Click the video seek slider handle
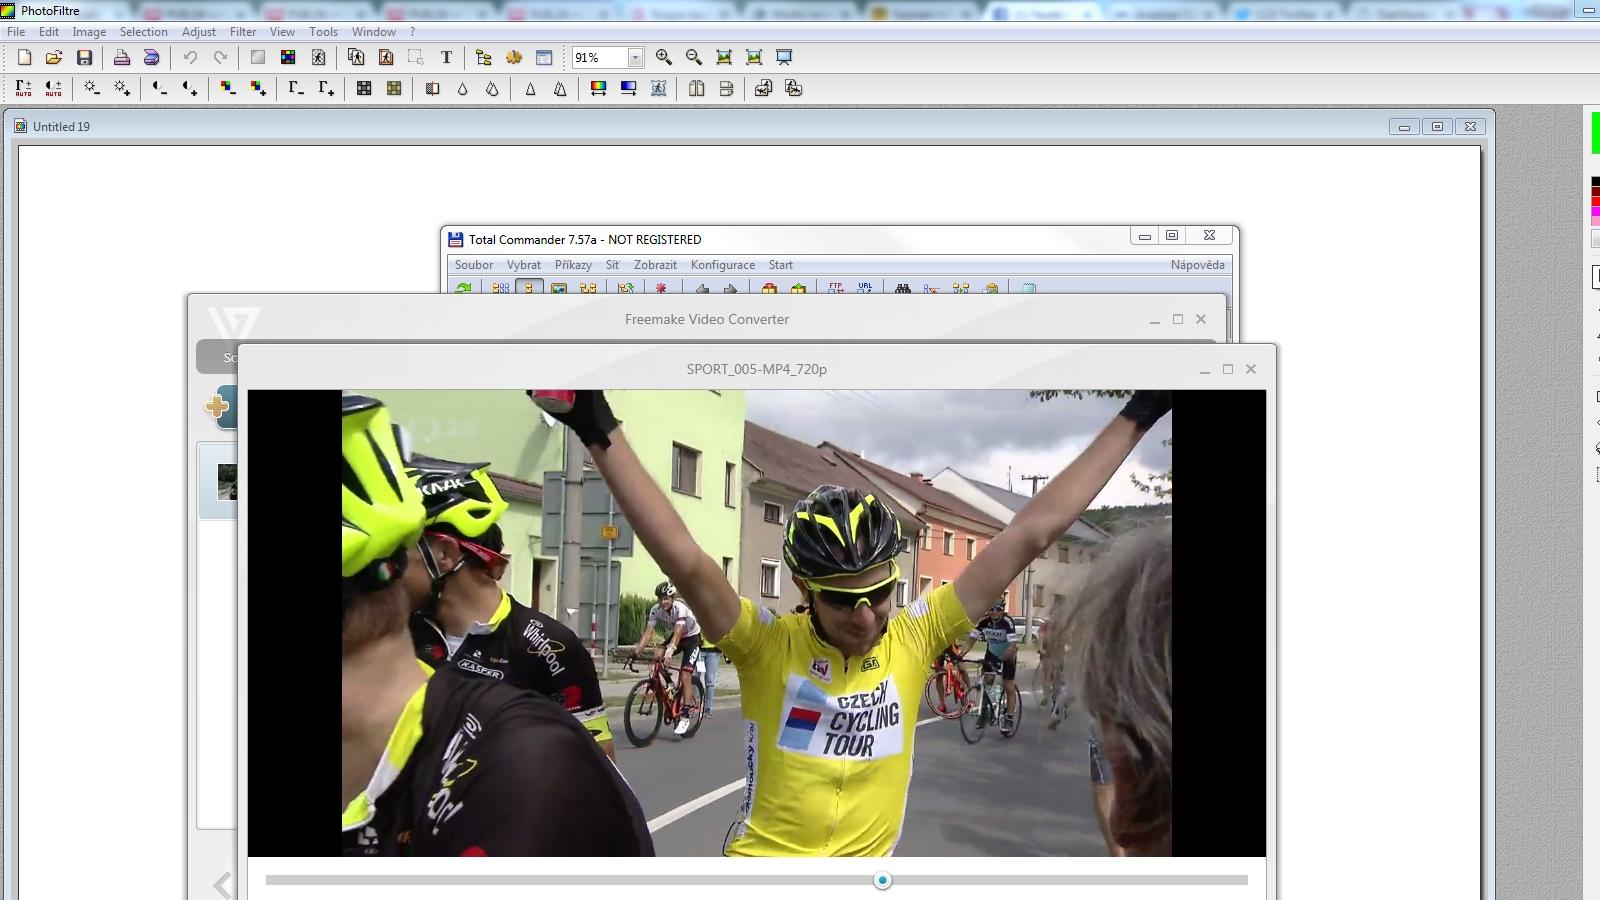 point(882,880)
